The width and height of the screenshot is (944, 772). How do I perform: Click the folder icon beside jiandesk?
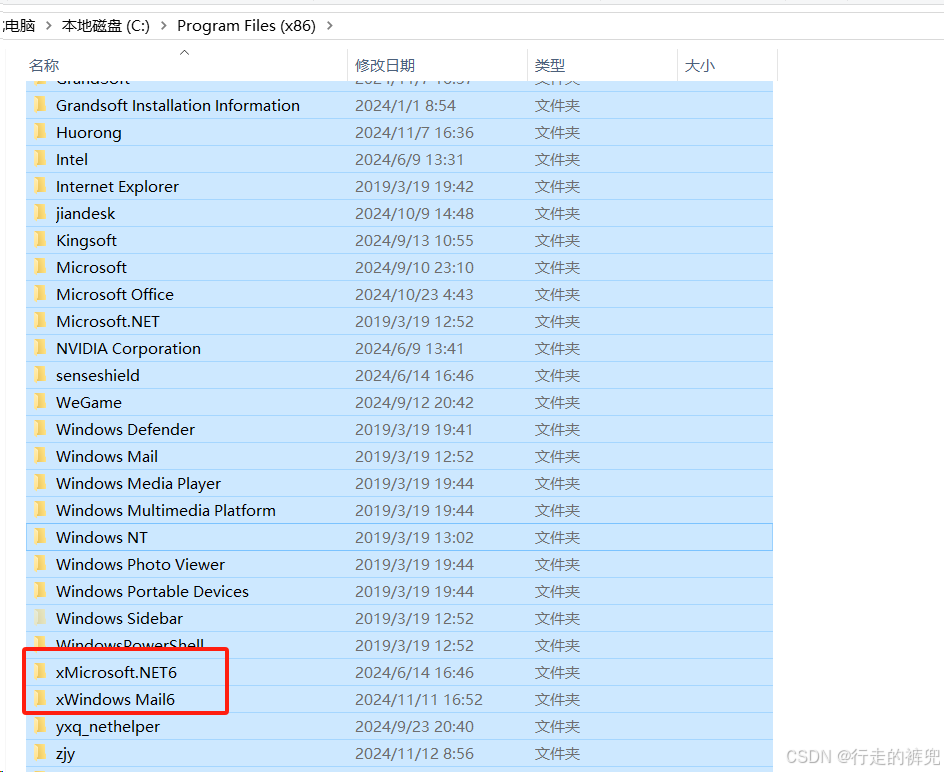(x=40, y=213)
